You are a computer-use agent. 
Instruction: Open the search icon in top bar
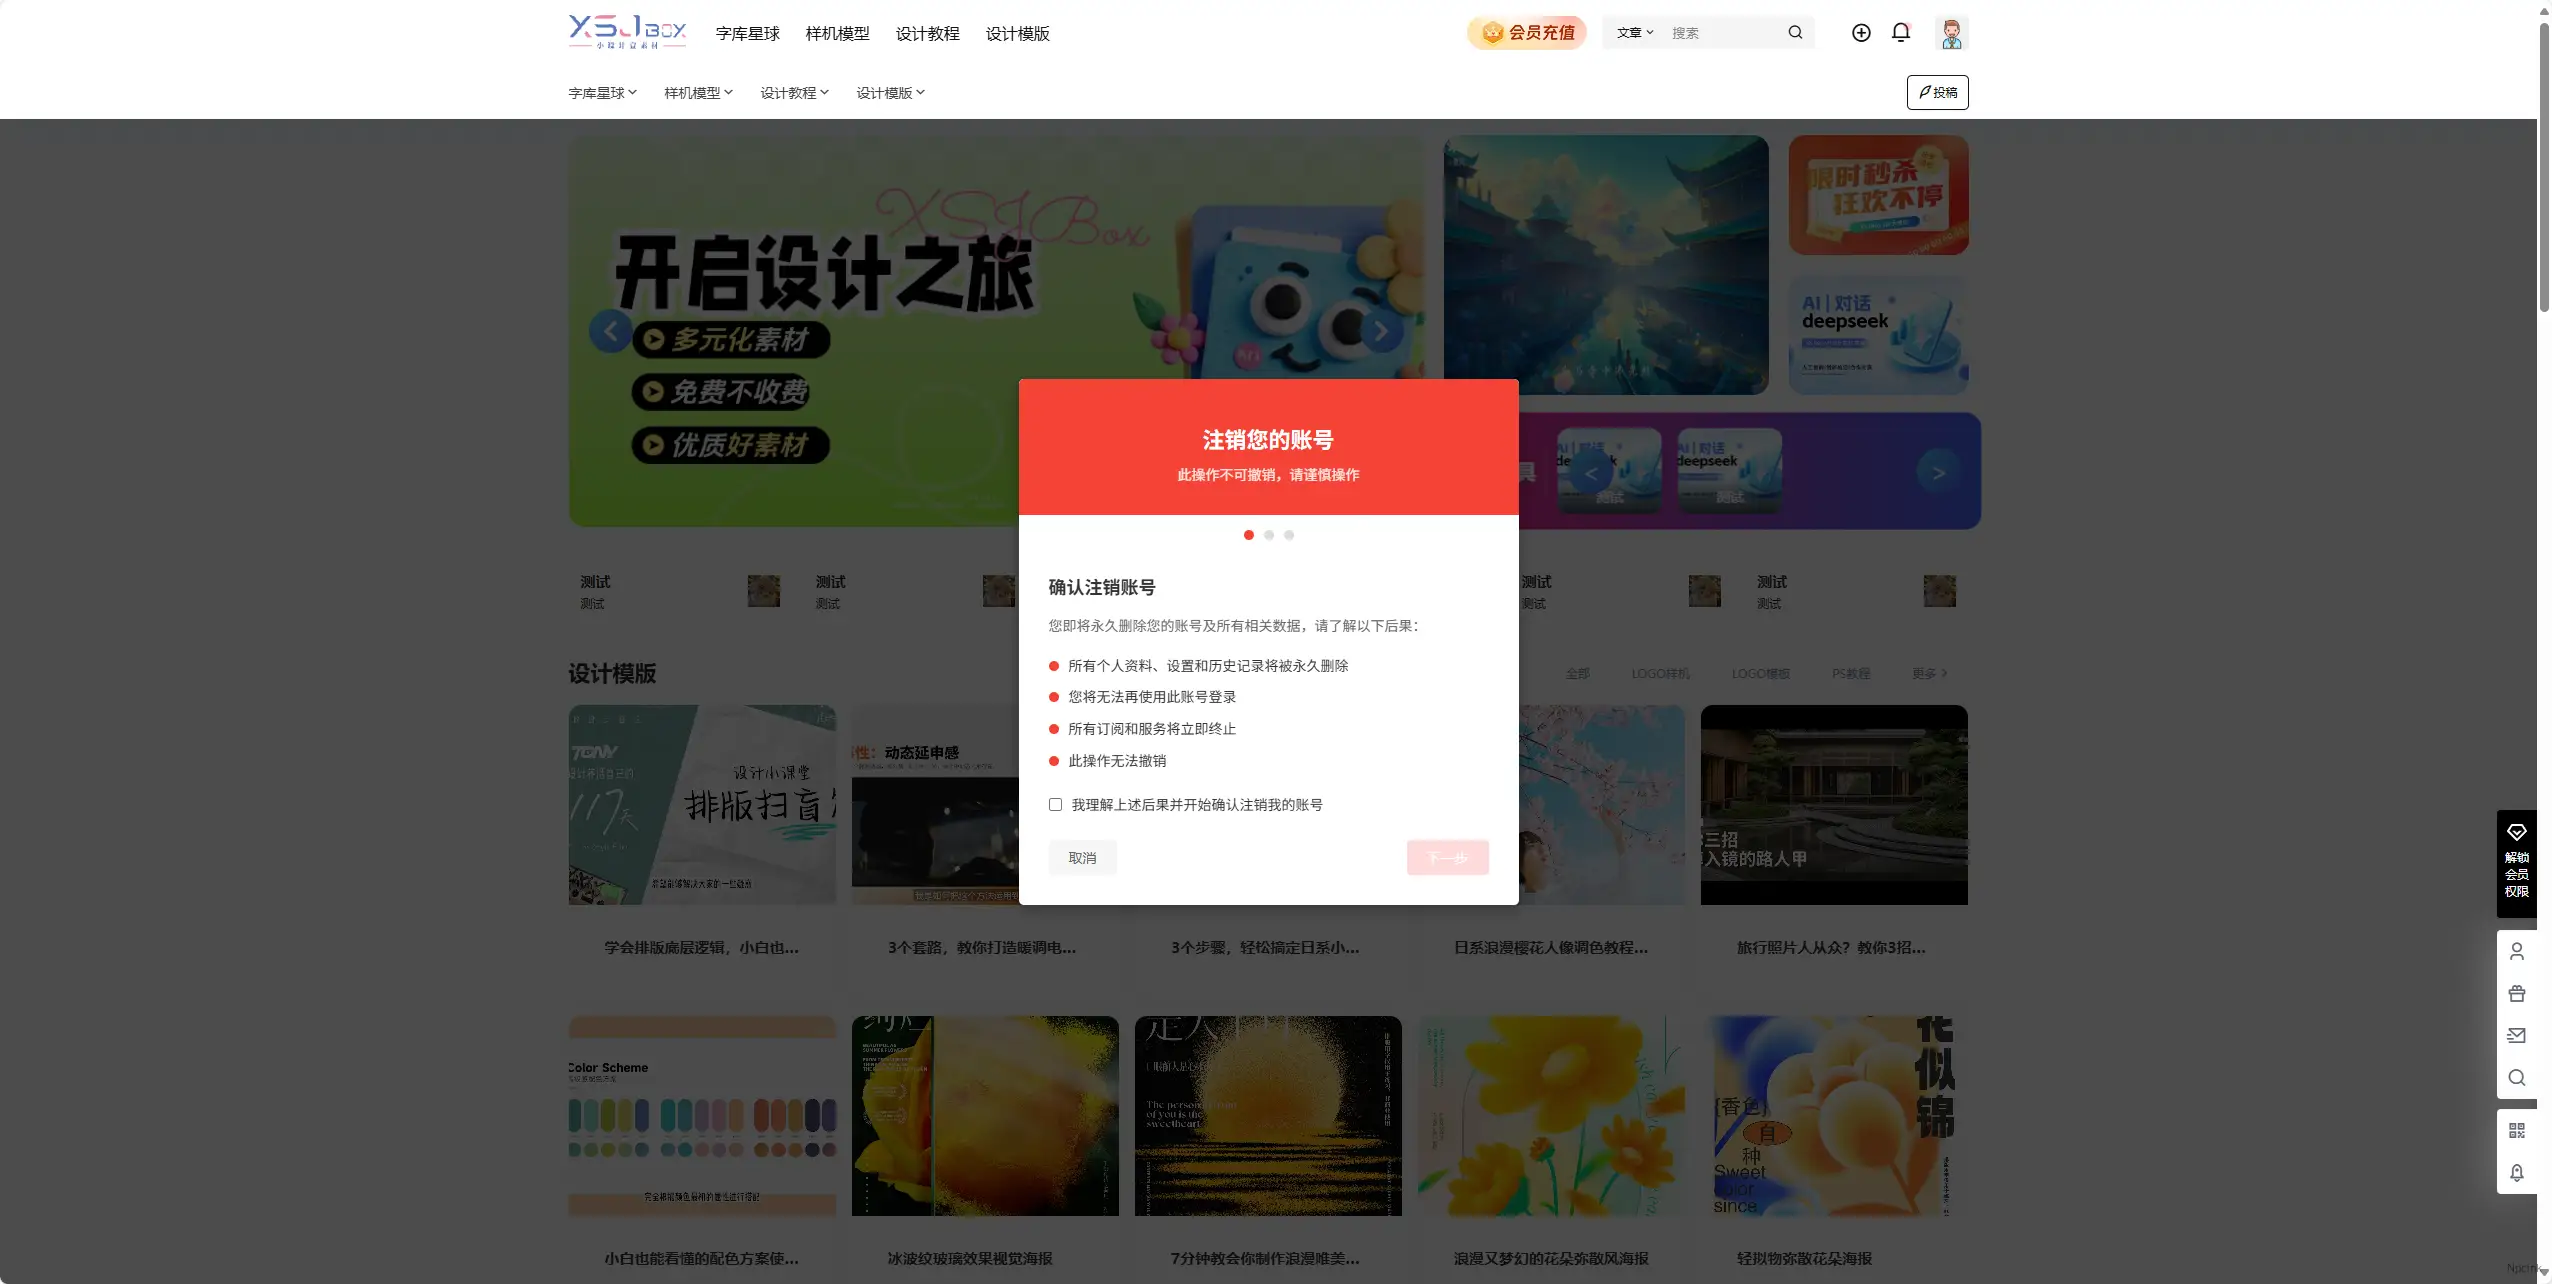[1795, 32]
